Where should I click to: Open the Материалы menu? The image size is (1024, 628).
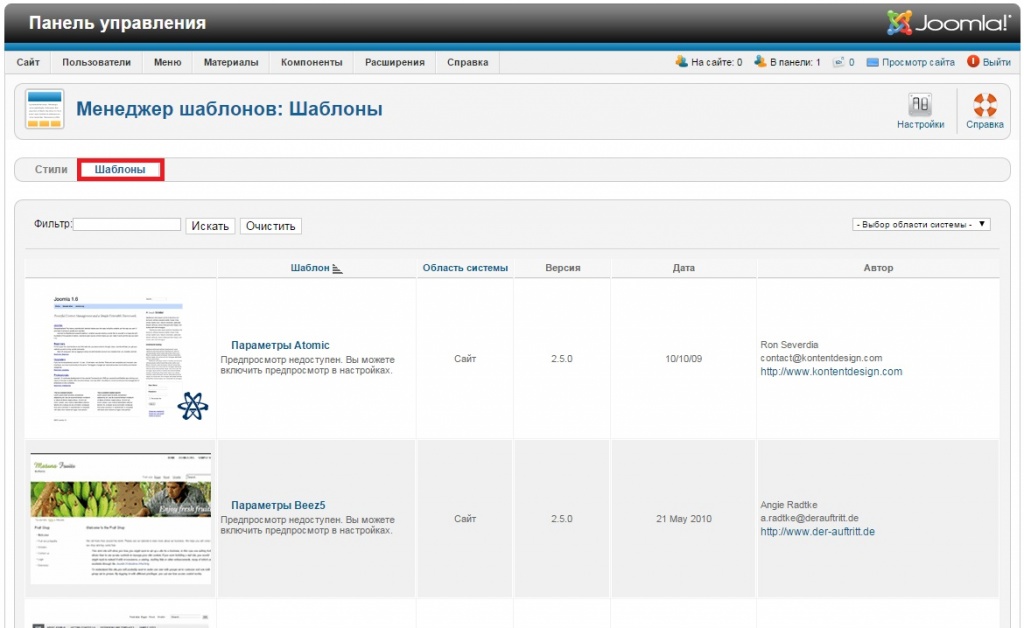click(231, 62)
